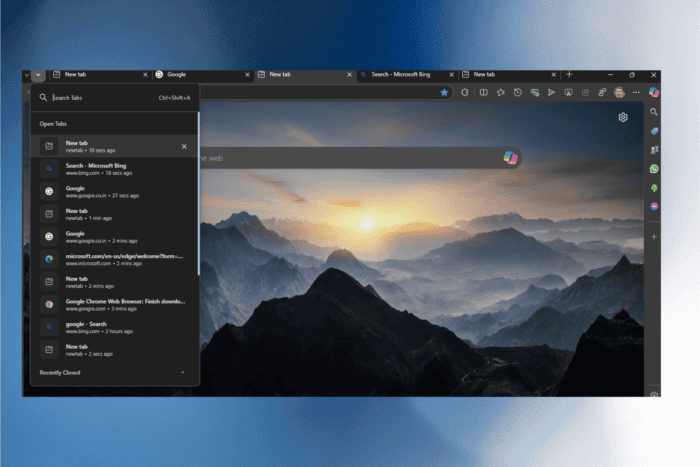Open the Messenger sidebar icon
This screenshot has width=700, height=467.
click(654, 206)
